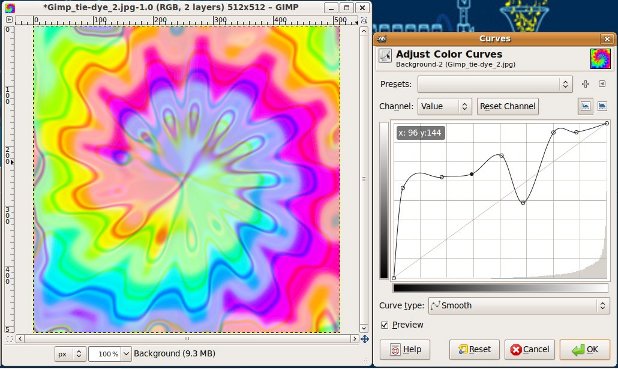Click the GIMP Wilber icon in image title bar
The width and height of the screenshot is (618, 369).
10,7
